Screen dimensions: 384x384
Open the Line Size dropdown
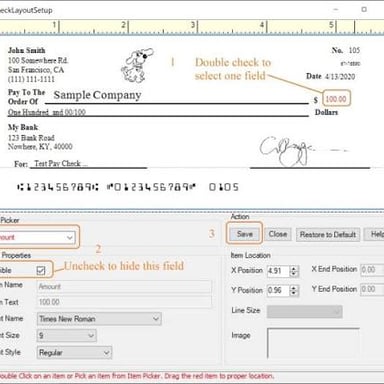(304, 311)
